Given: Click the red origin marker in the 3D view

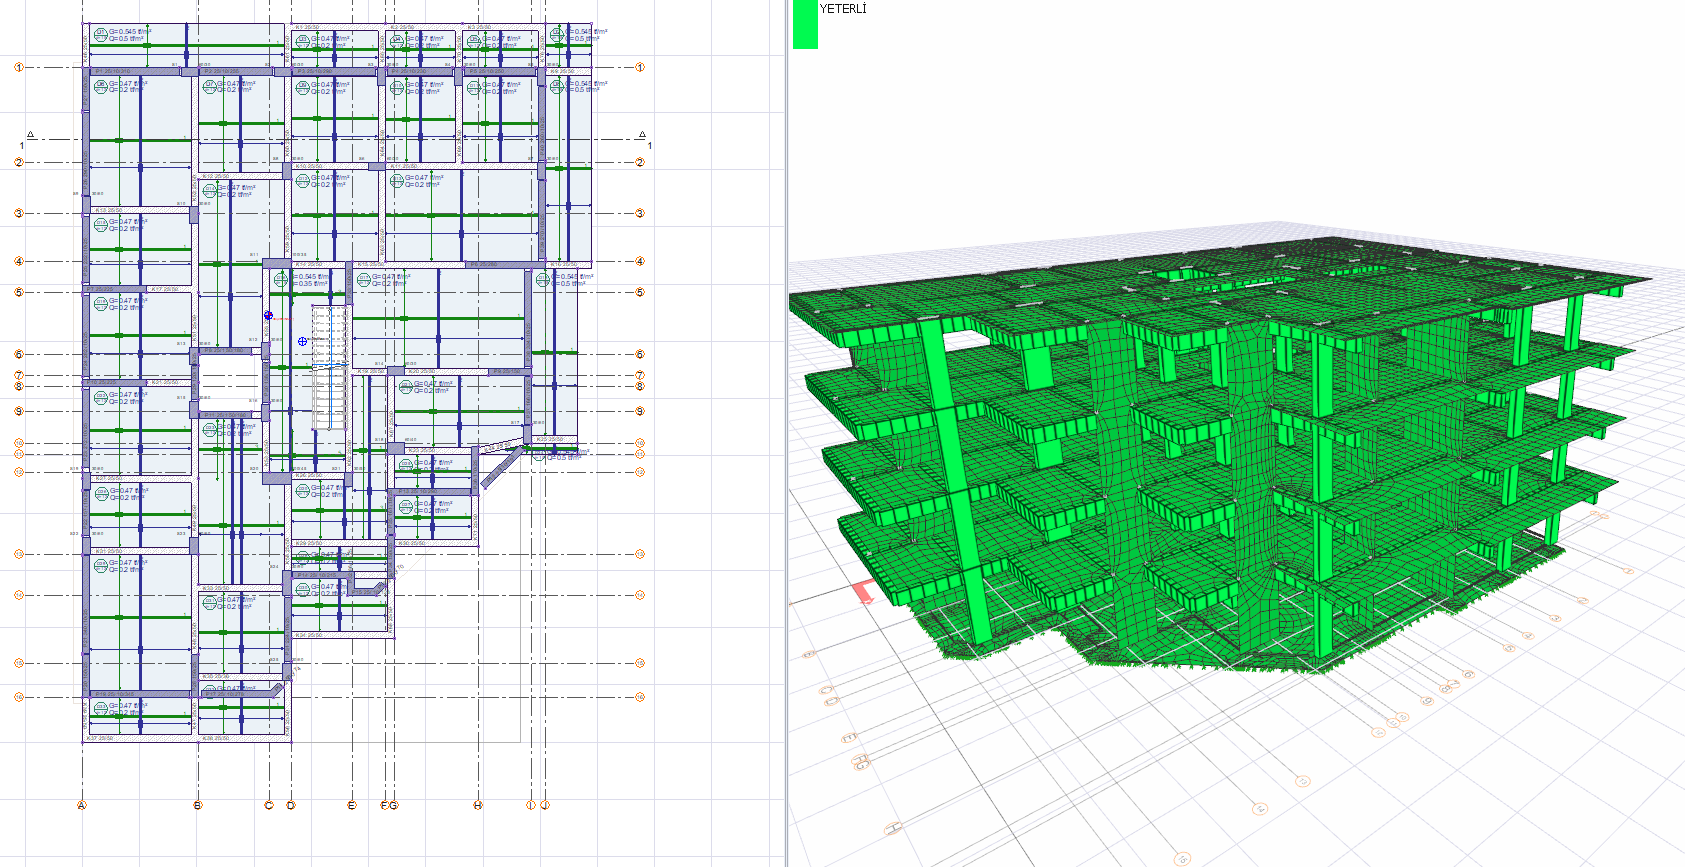Looking at the screenshot, I should click(864, 592).
